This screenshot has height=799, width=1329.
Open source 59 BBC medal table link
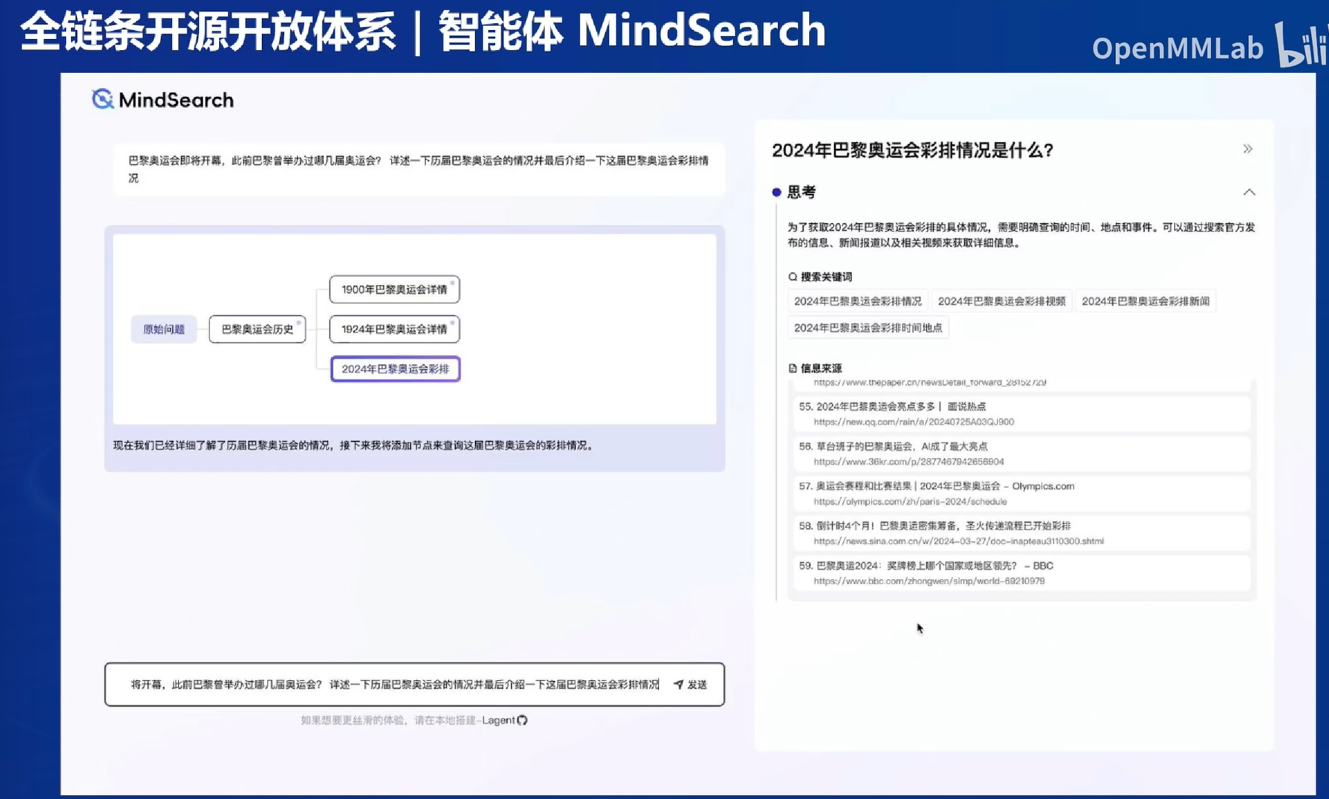point(928,580)
